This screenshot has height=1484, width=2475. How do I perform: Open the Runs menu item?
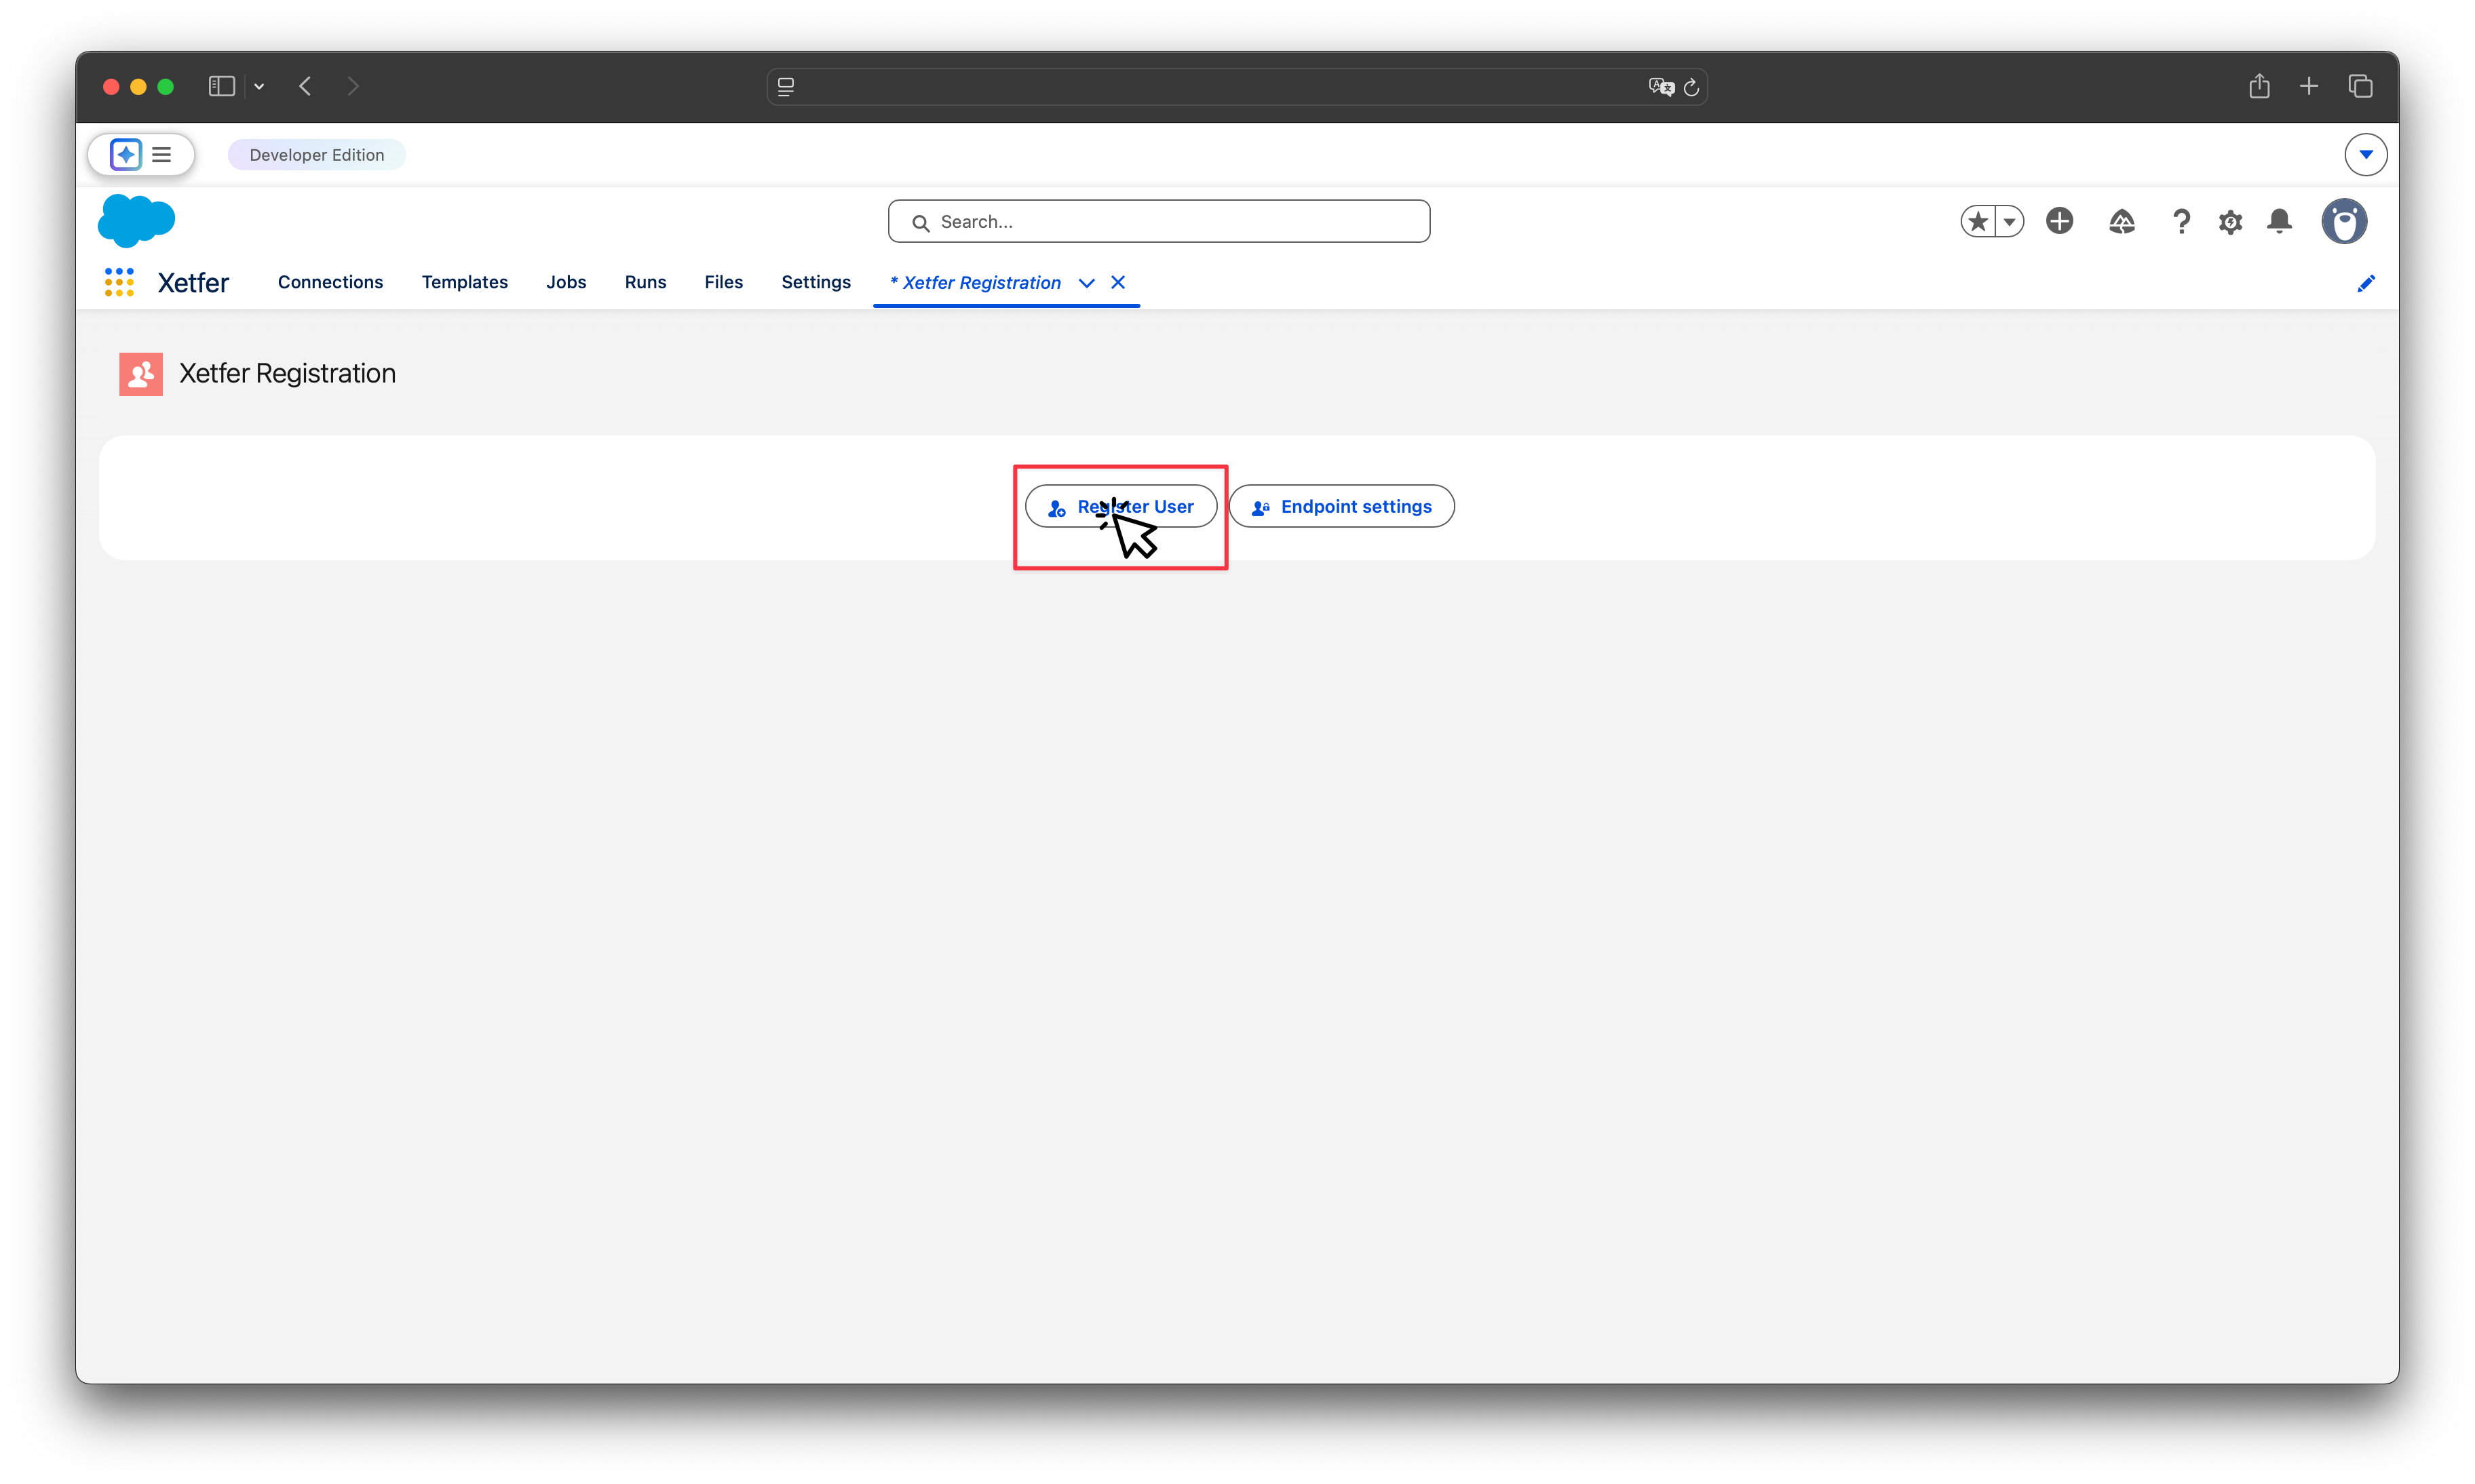tap(645, 282)
